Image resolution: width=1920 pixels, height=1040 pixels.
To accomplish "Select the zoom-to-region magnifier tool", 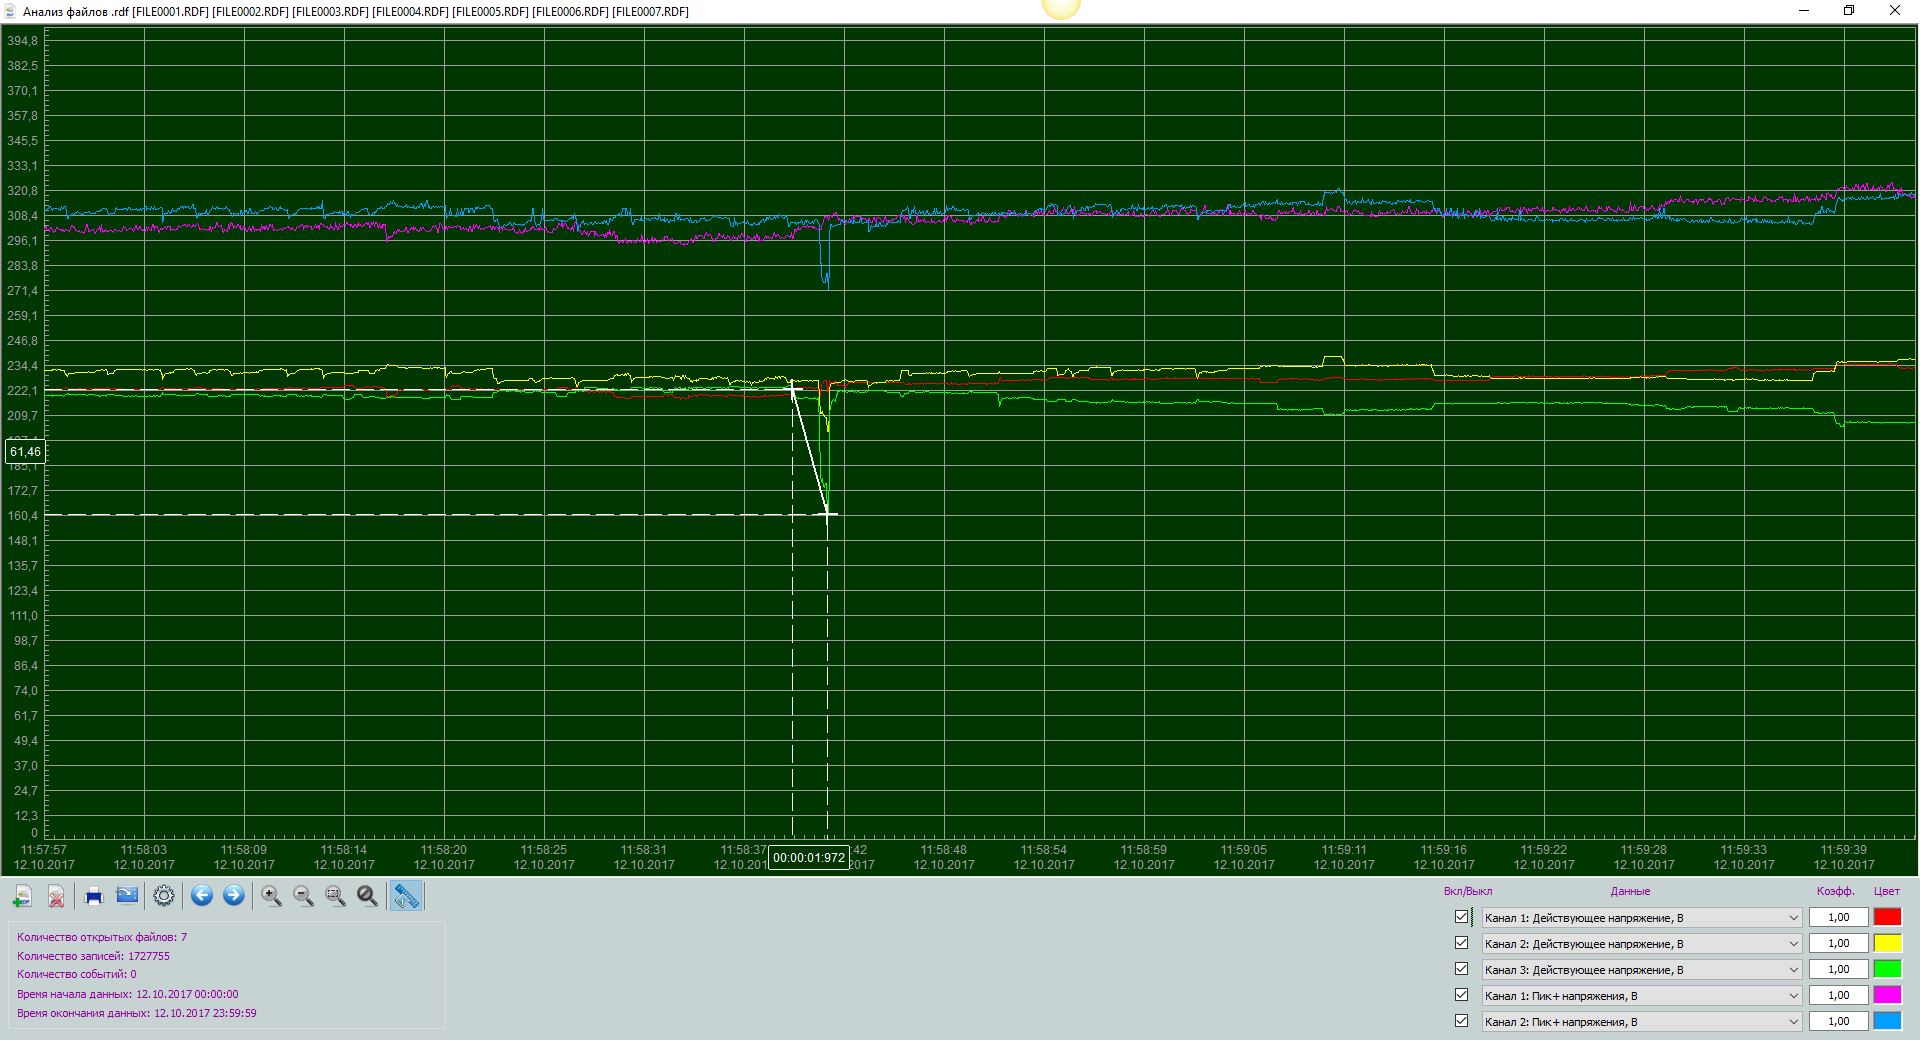I will (336, 896).
